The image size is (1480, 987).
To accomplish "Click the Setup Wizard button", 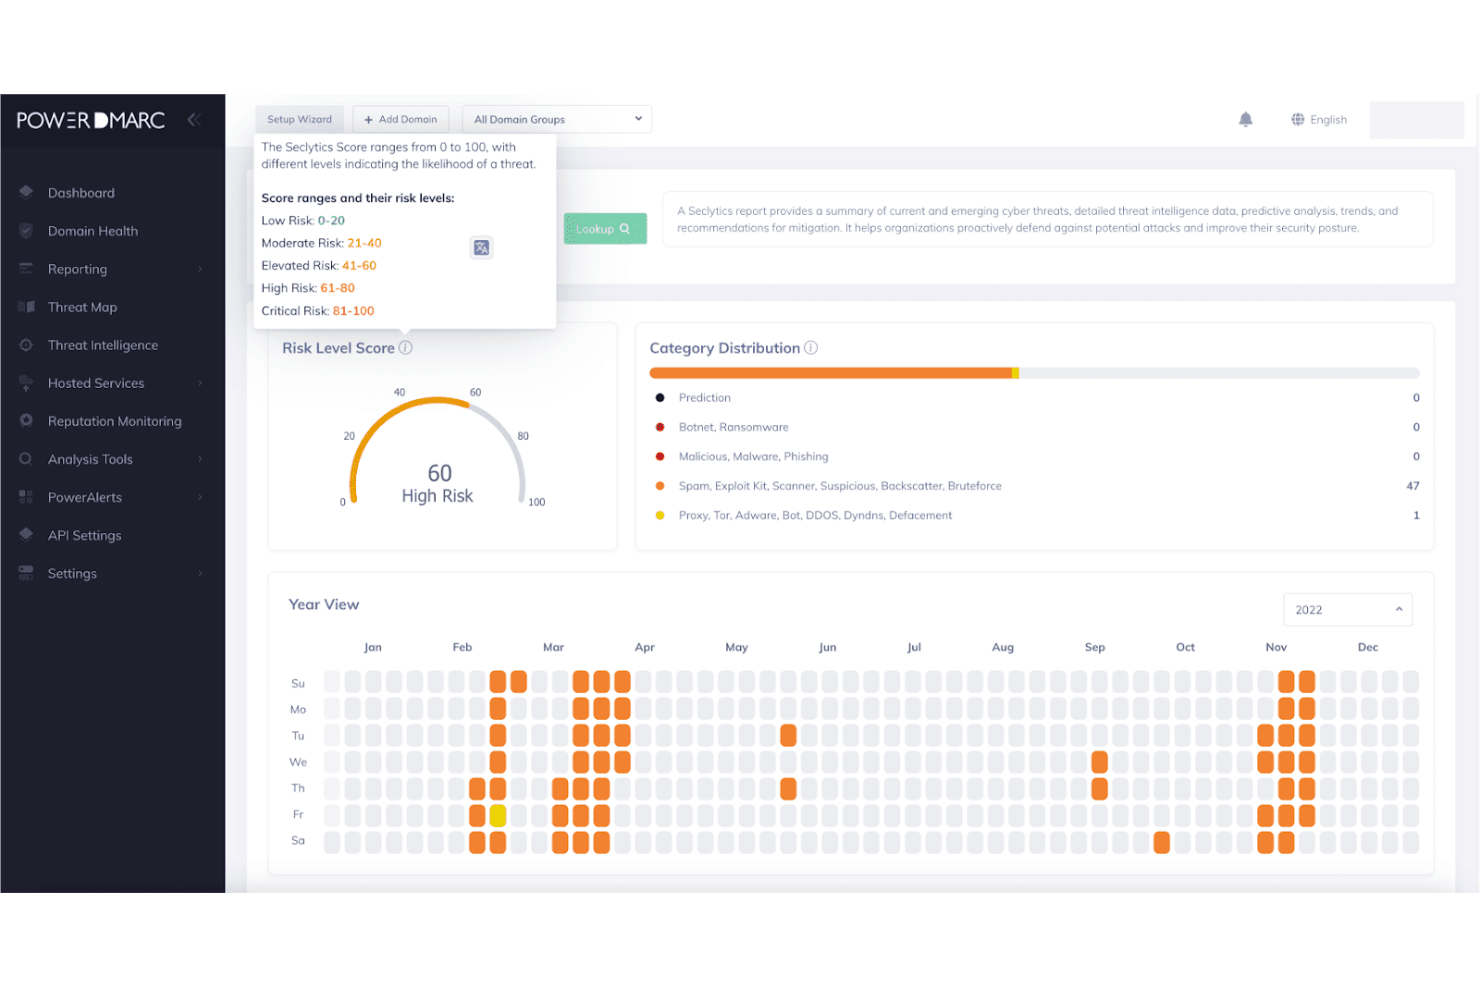I will (x=299, y=119).
